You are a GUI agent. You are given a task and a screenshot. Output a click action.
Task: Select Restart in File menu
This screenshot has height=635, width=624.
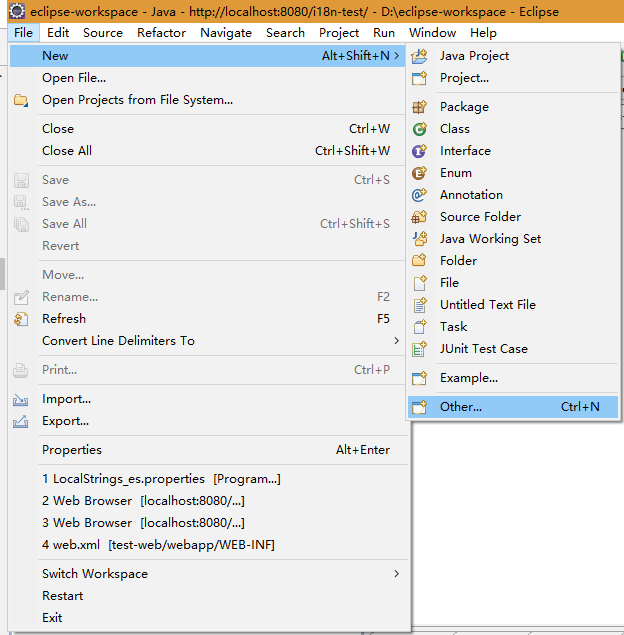click(207, 596)
